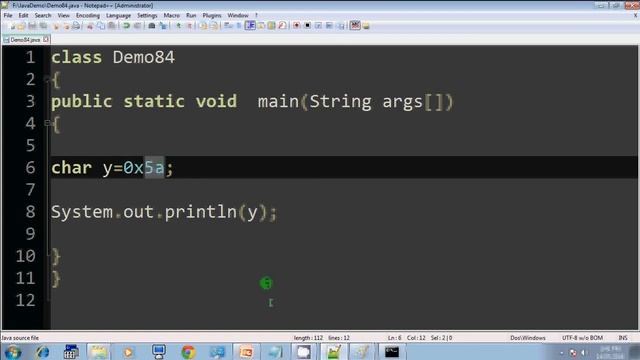The width and height of the screenshot is (640, 360).
Task: Click line number 8 in the margin
Action: [x=31, y=211]
